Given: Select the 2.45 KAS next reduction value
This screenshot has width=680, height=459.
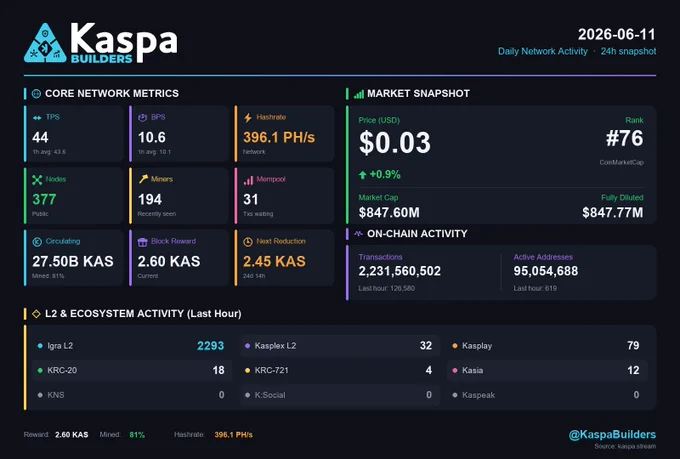Looking at the screenshot, I should 274,262.
